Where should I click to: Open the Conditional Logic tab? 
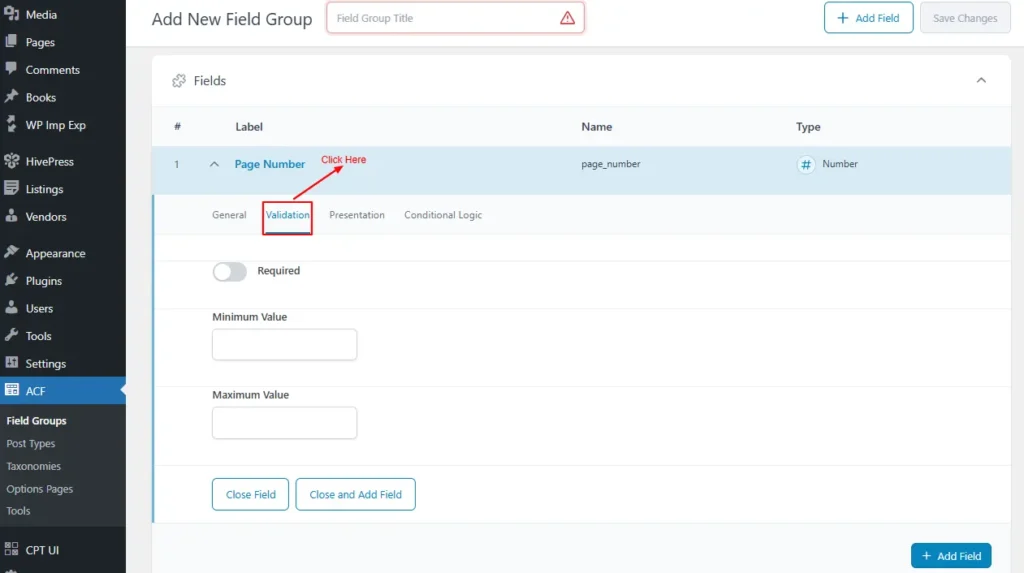pyautogui.click(x=443, y=215)
